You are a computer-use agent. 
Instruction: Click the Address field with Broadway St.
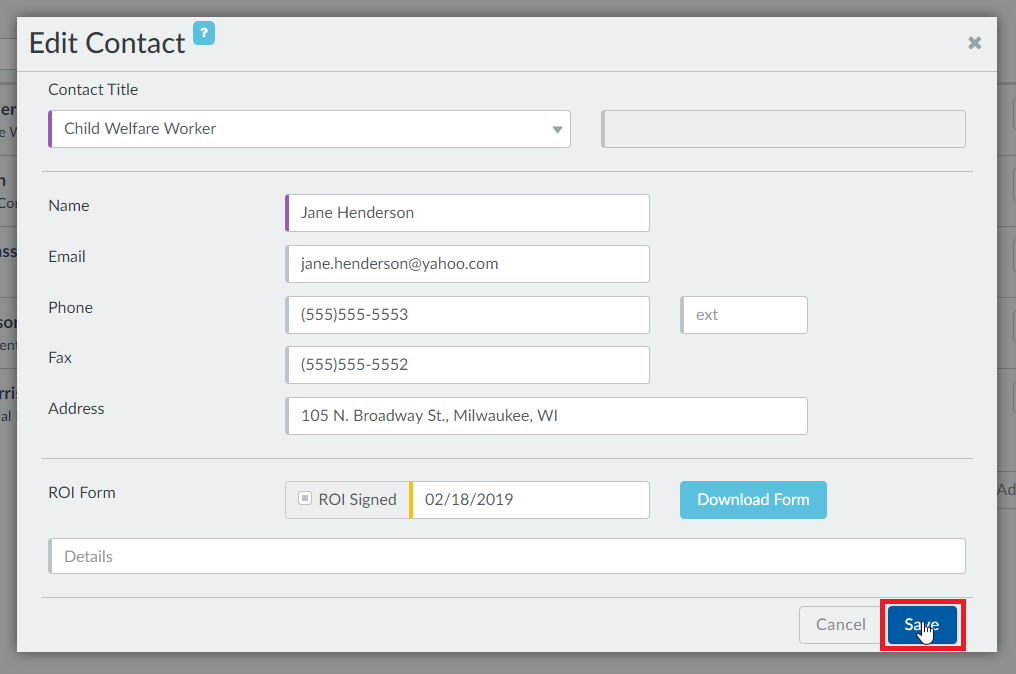pos(546,416)
